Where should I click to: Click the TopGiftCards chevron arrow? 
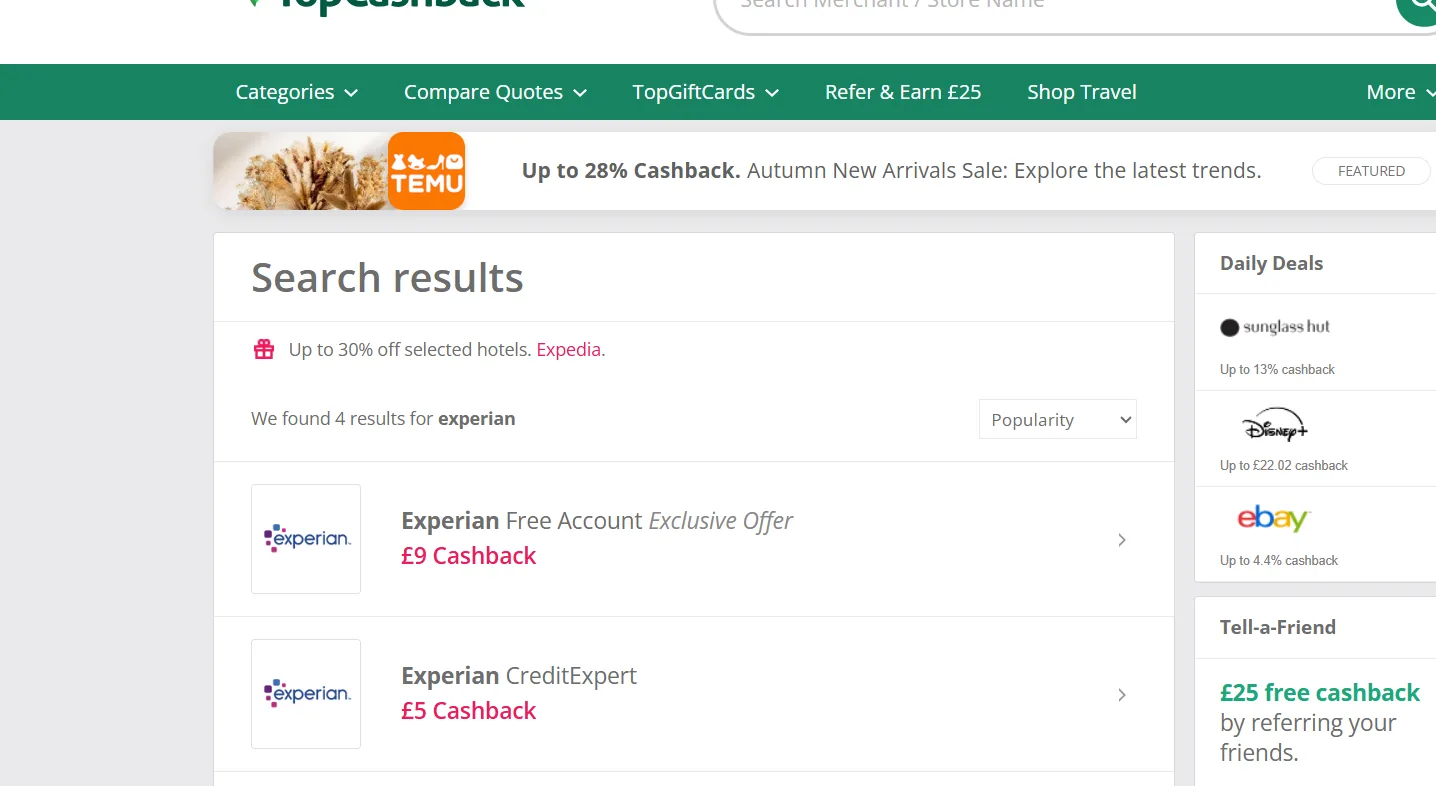click(x=772, y=93)
